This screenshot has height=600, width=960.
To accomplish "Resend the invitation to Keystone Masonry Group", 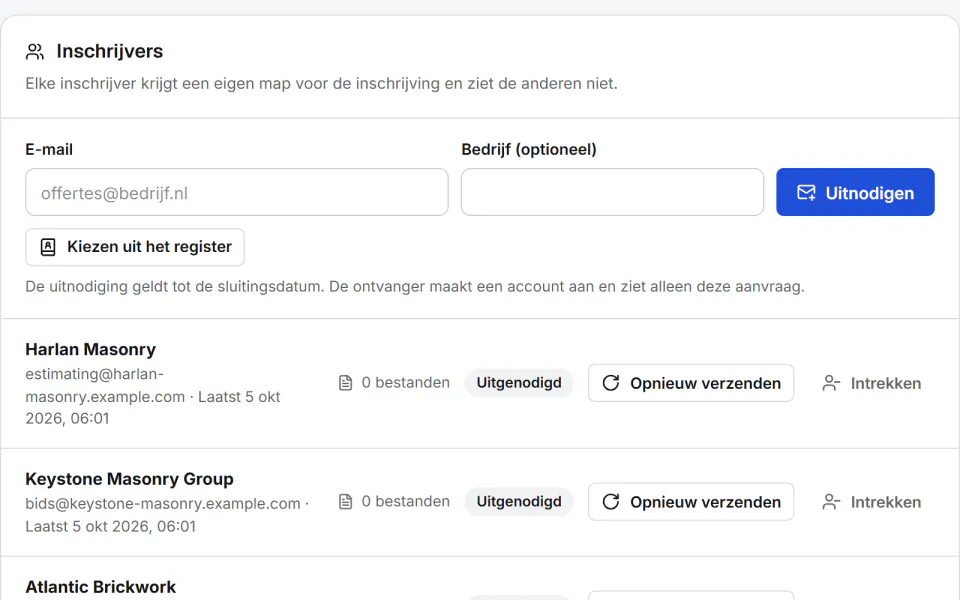I will click(x=691, y=502).
